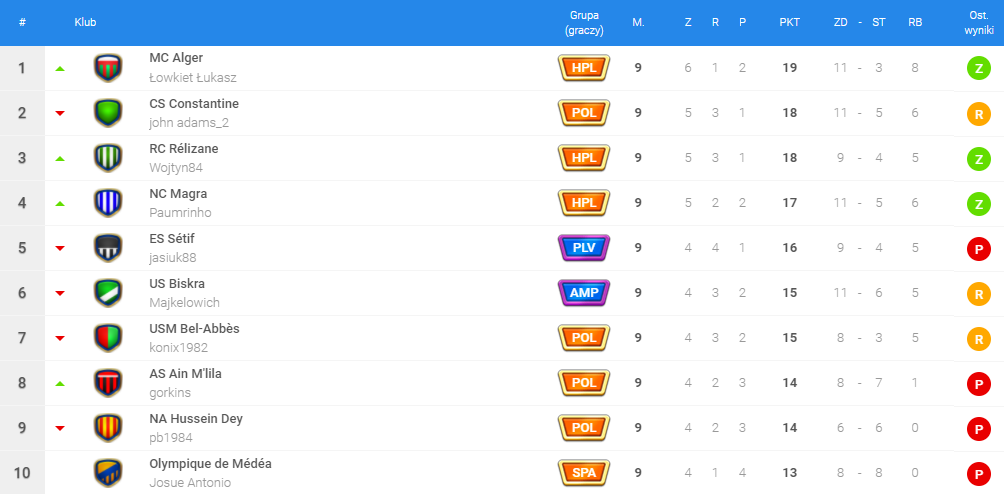Click the RC Rélizane striped crest
The image size is (1004, 494).
point(107,158)
